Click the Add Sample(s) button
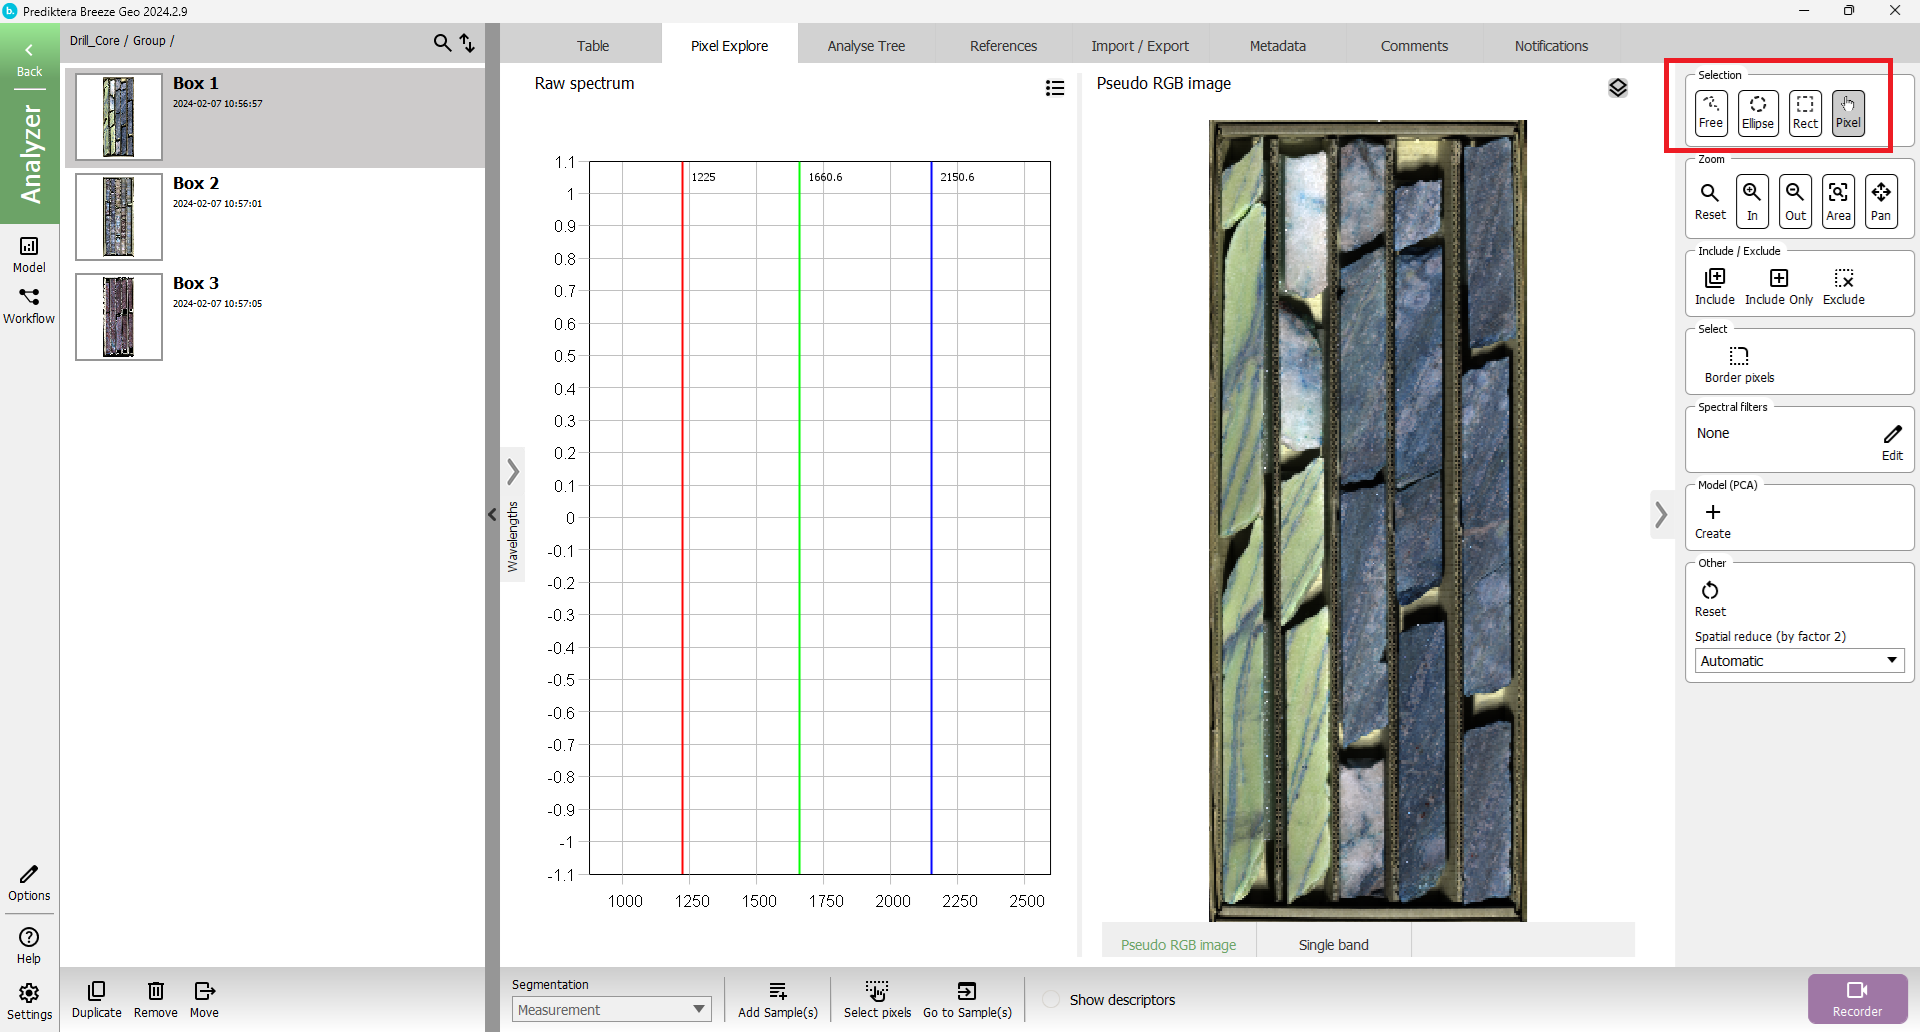Screen dimensions: 1920x1032 [777, 999]
